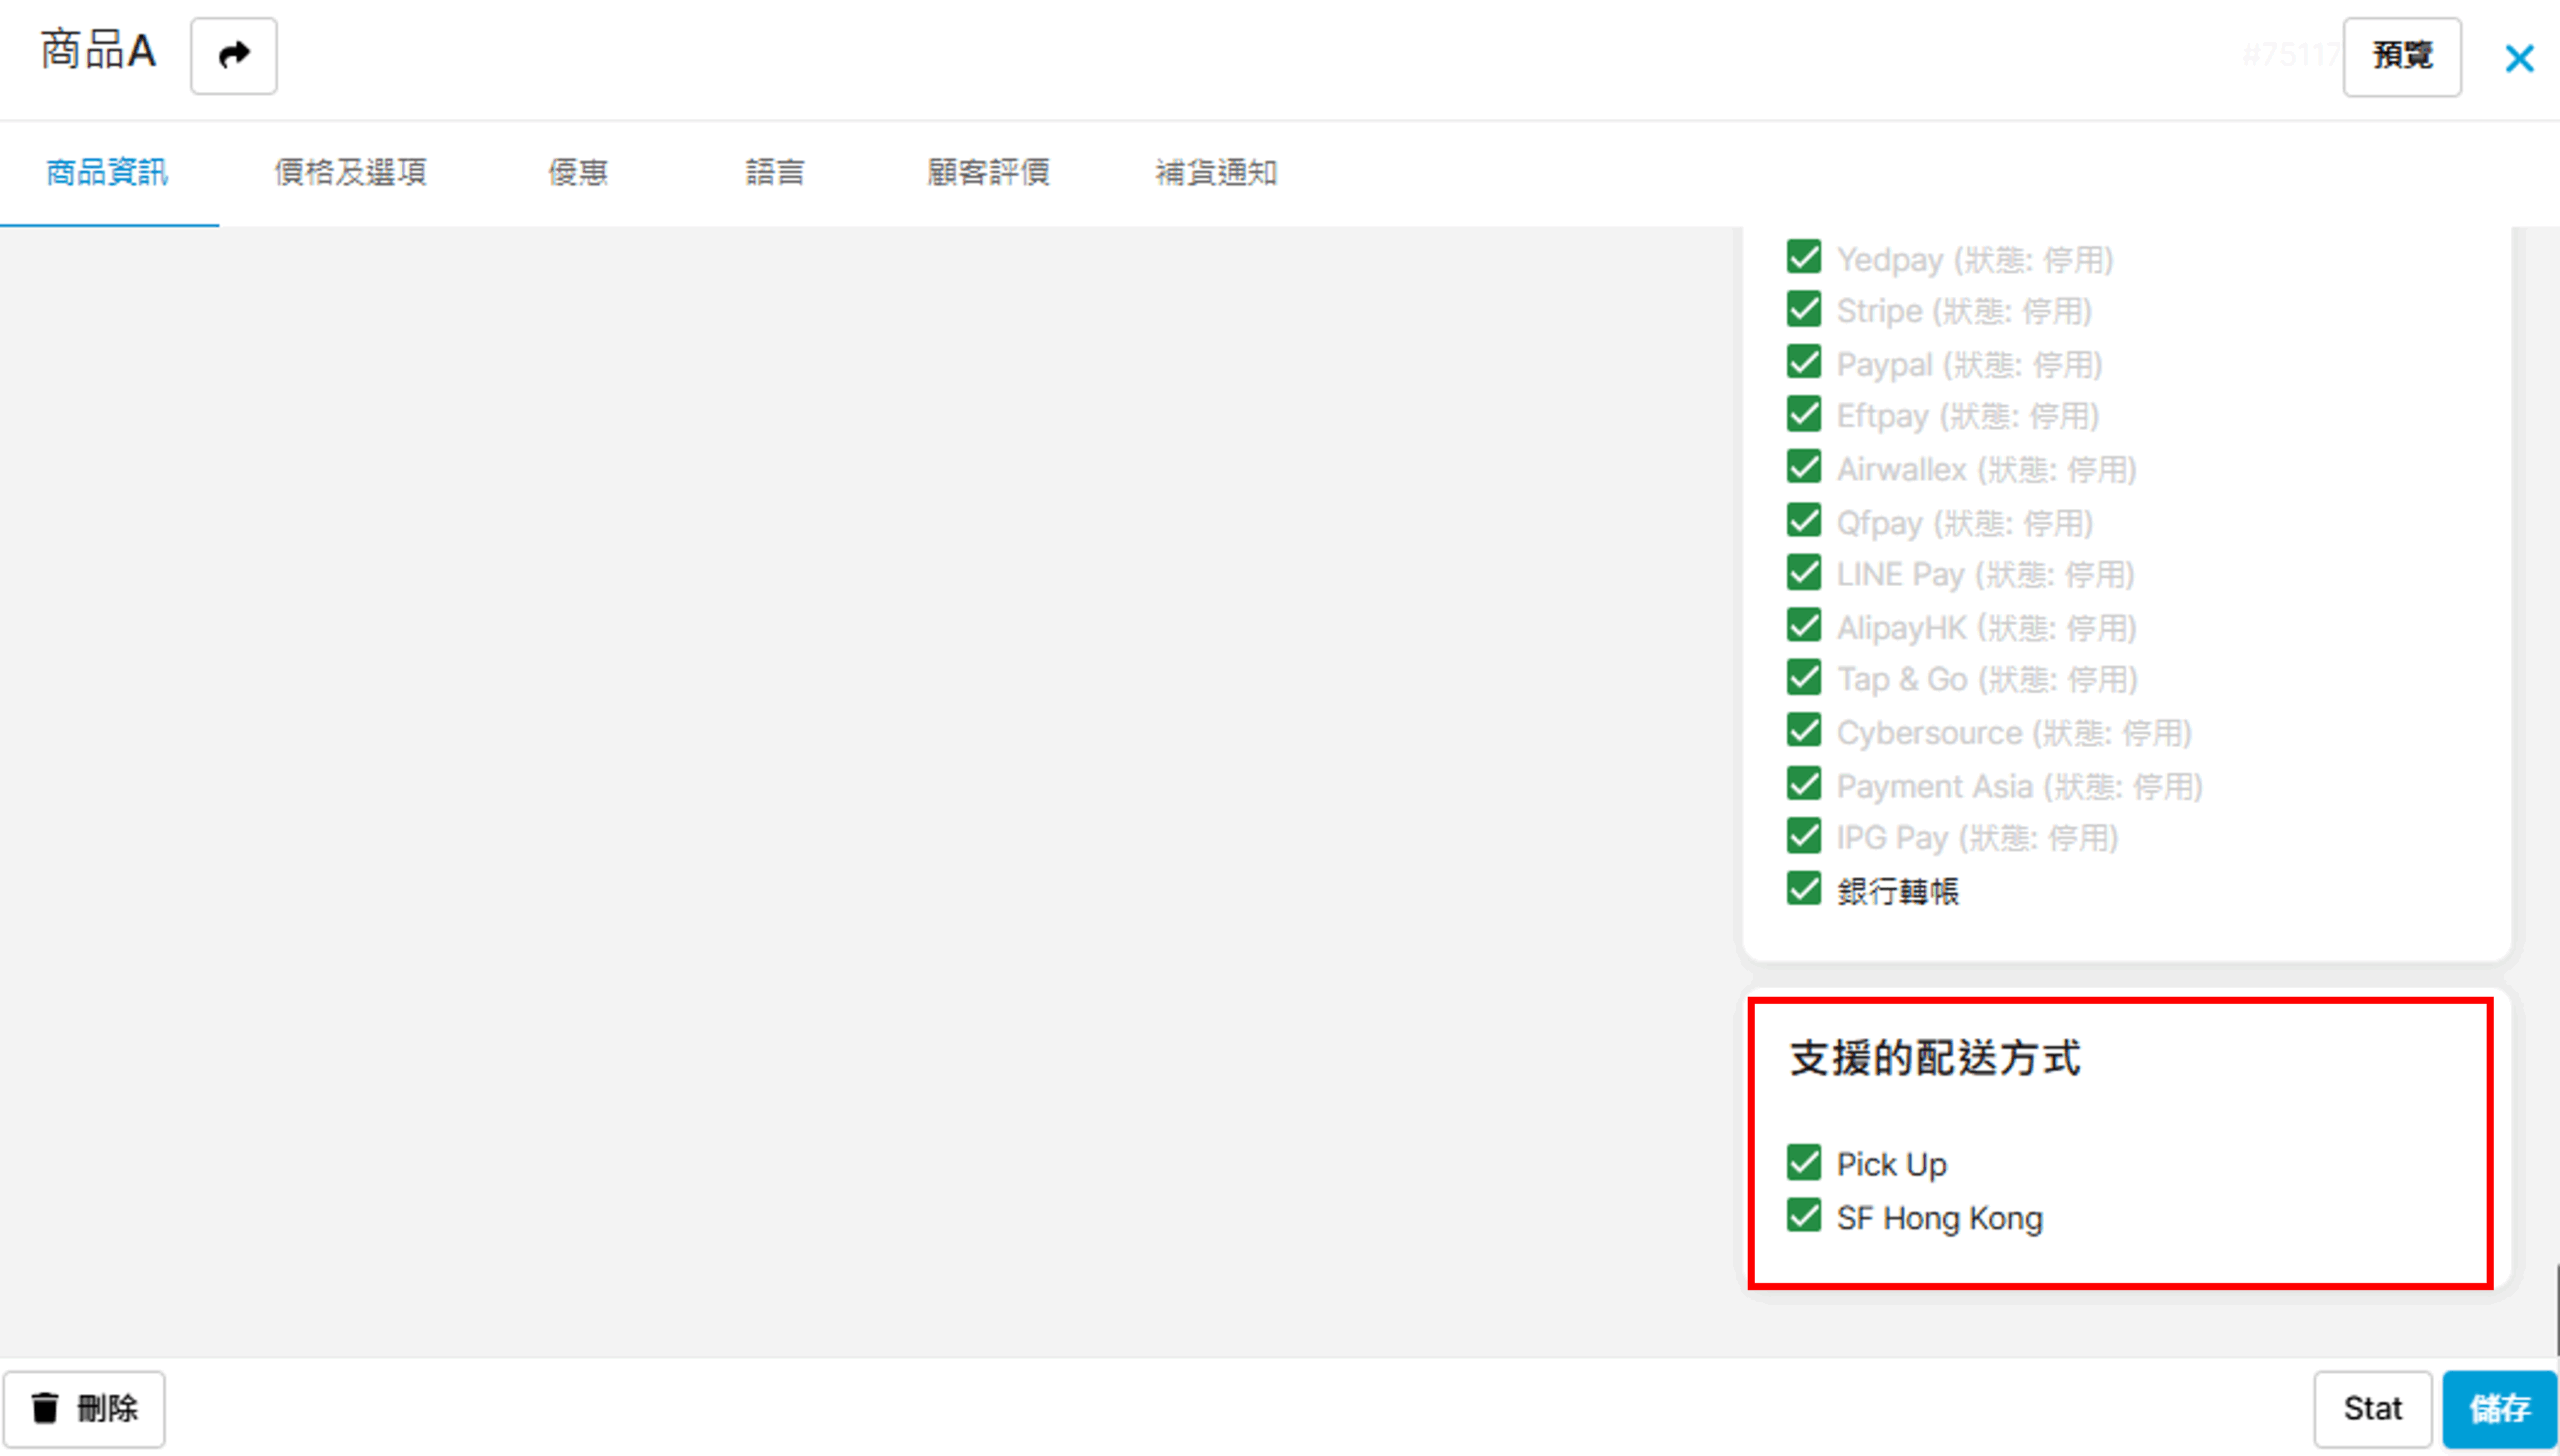
Task: Toggle the Paypal payment checkbox
Action: [x=1803, y=362]
